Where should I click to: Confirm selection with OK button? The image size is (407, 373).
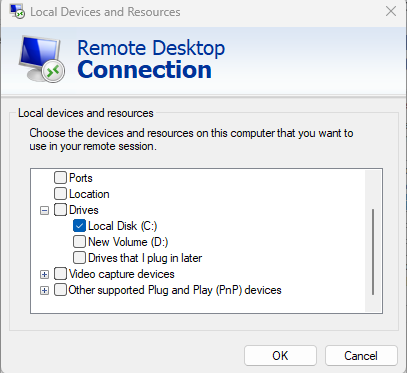[280, 356]
